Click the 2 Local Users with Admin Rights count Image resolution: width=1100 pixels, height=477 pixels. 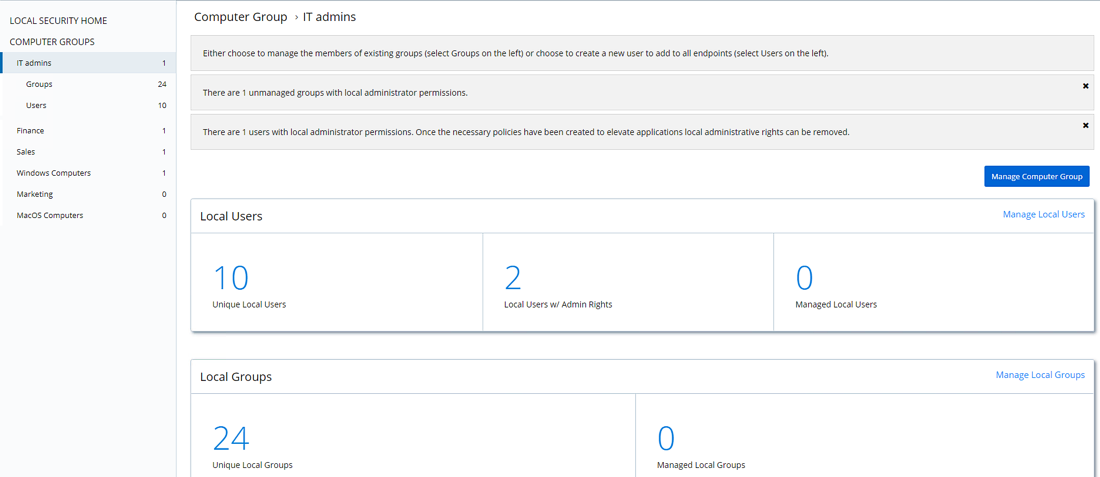513,278
